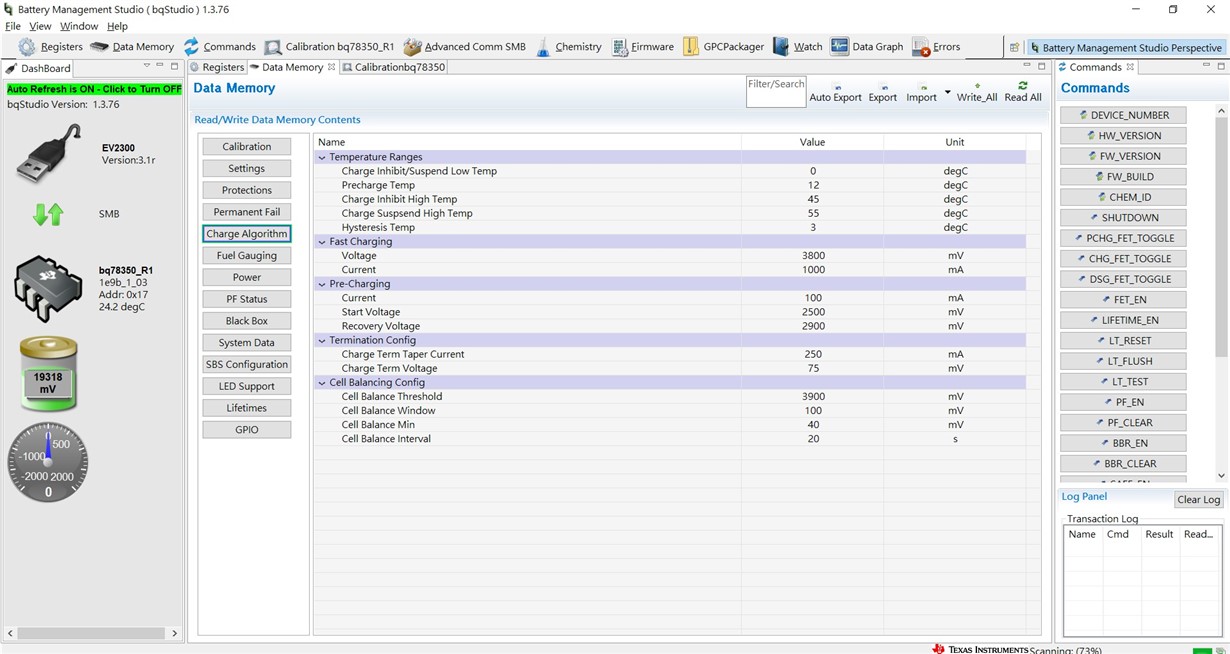The image size is (1230, 654).
Task: Select the Charge Term Taper Current row
Action: [671, 354]
